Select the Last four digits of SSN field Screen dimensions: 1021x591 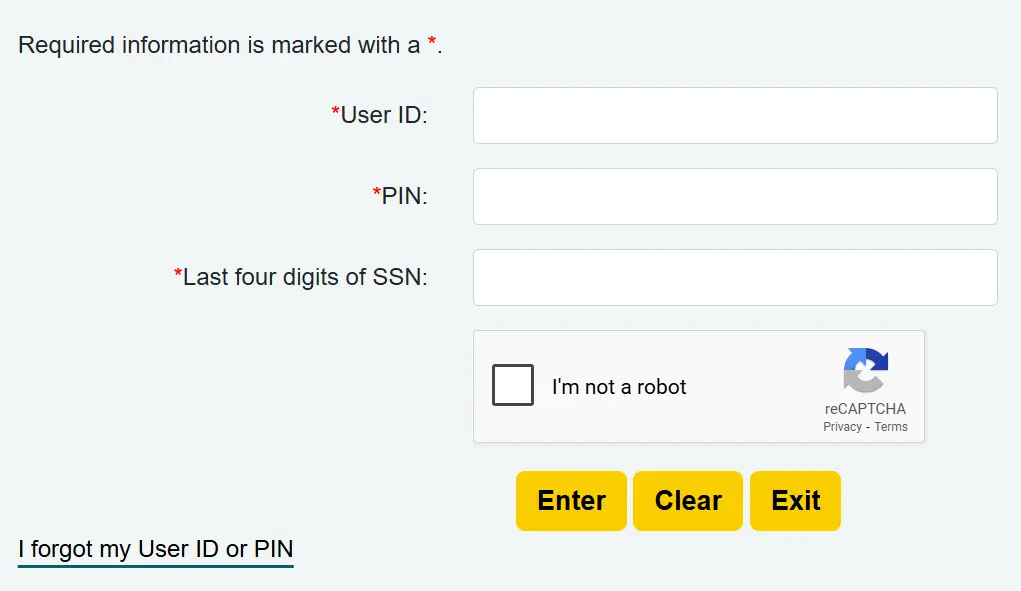pyautogui.click(x=735, y=278)
